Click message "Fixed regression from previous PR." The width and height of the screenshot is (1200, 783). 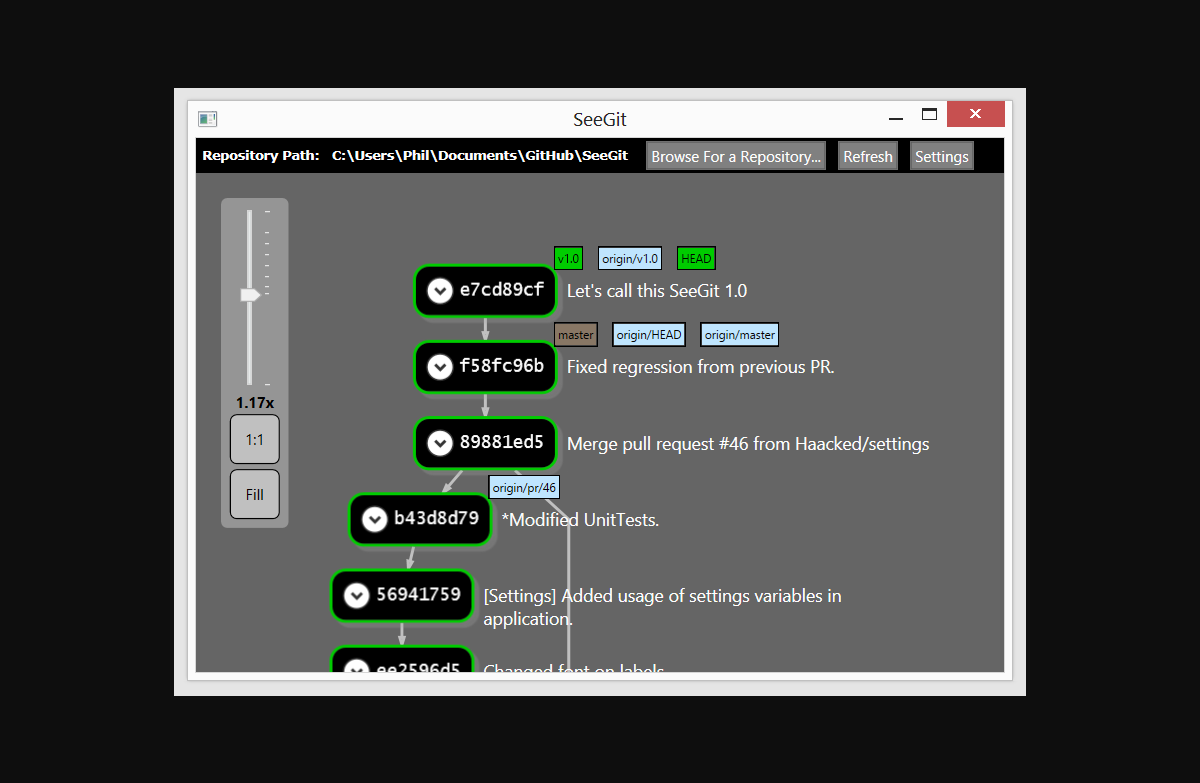point(701,367)
